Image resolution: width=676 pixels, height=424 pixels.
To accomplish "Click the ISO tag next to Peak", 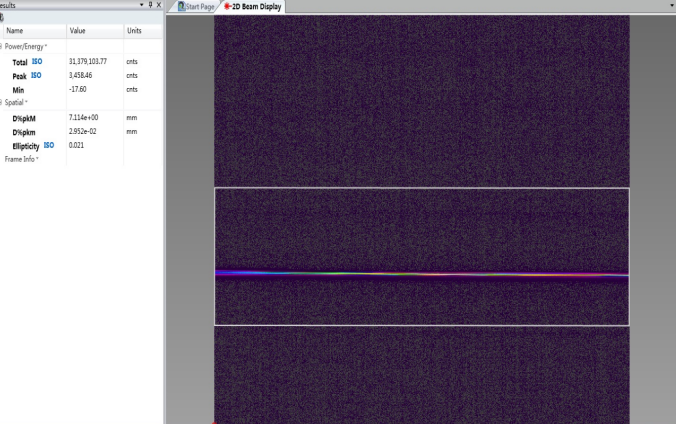I will point(36,75).
